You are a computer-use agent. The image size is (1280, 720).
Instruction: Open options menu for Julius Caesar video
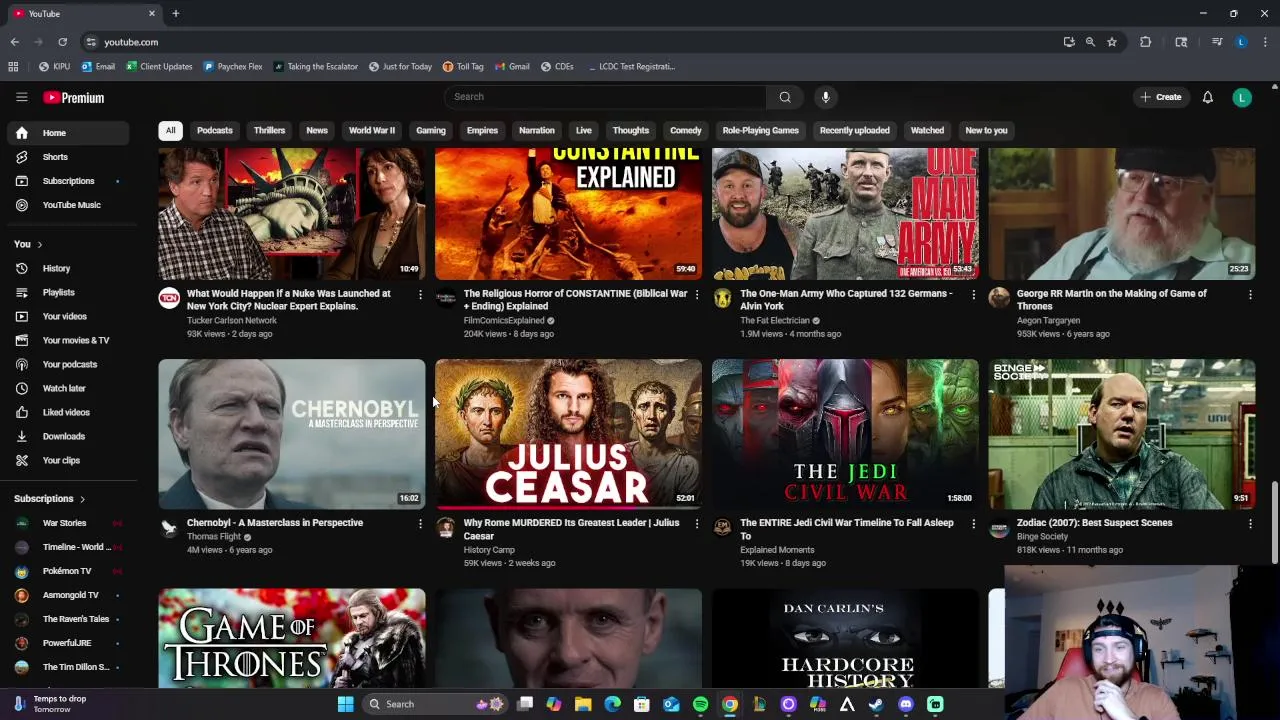click(x=697, y=523)
